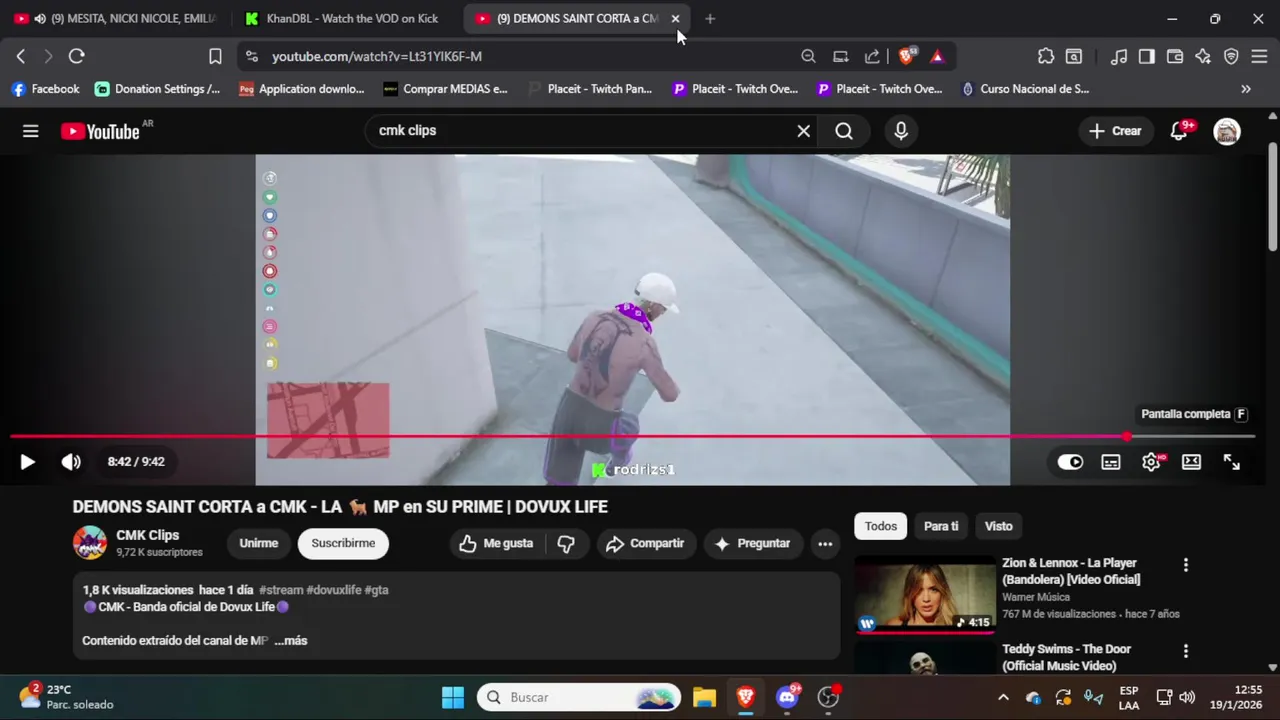
Task: Open File Explorer from taskbar
Action: 705,697
